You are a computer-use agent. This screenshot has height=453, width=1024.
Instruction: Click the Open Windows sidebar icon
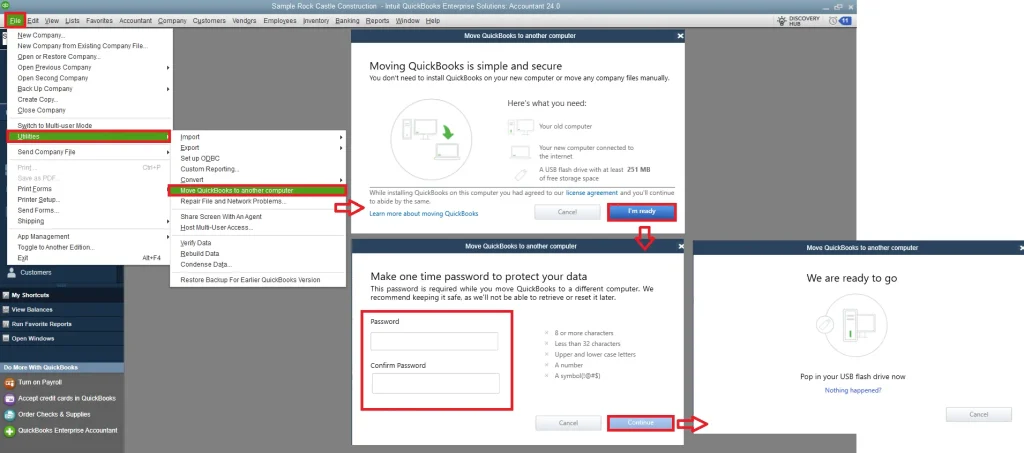point(6,338)
